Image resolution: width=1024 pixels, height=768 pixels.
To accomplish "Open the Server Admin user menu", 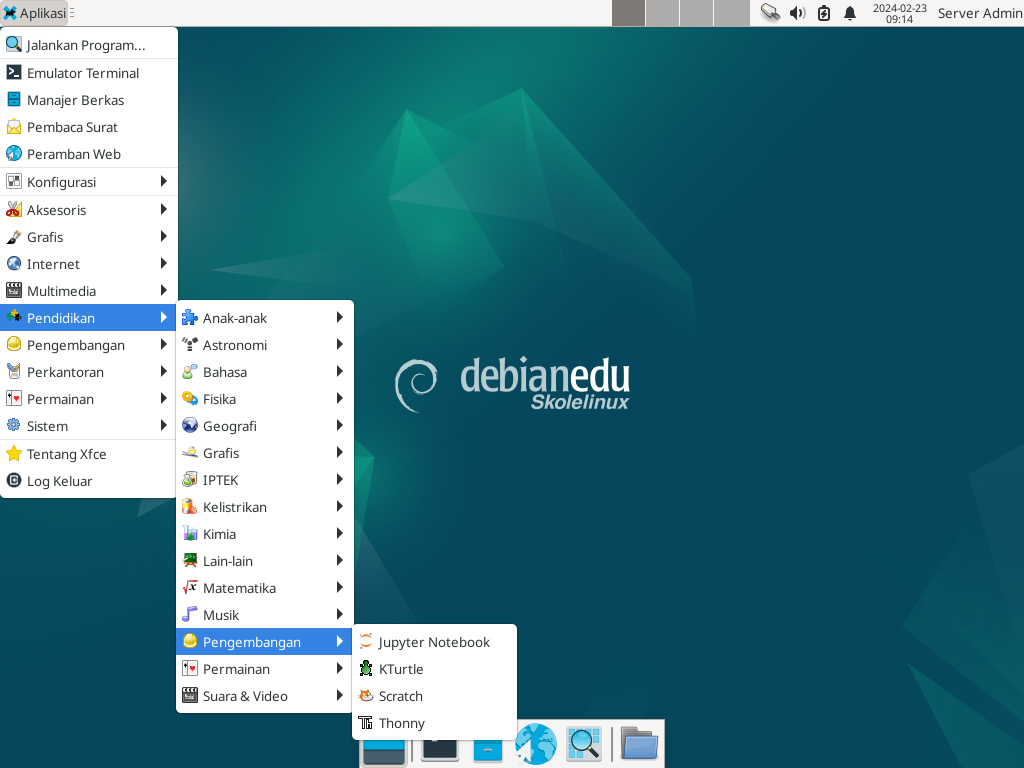I will point(980,13).
